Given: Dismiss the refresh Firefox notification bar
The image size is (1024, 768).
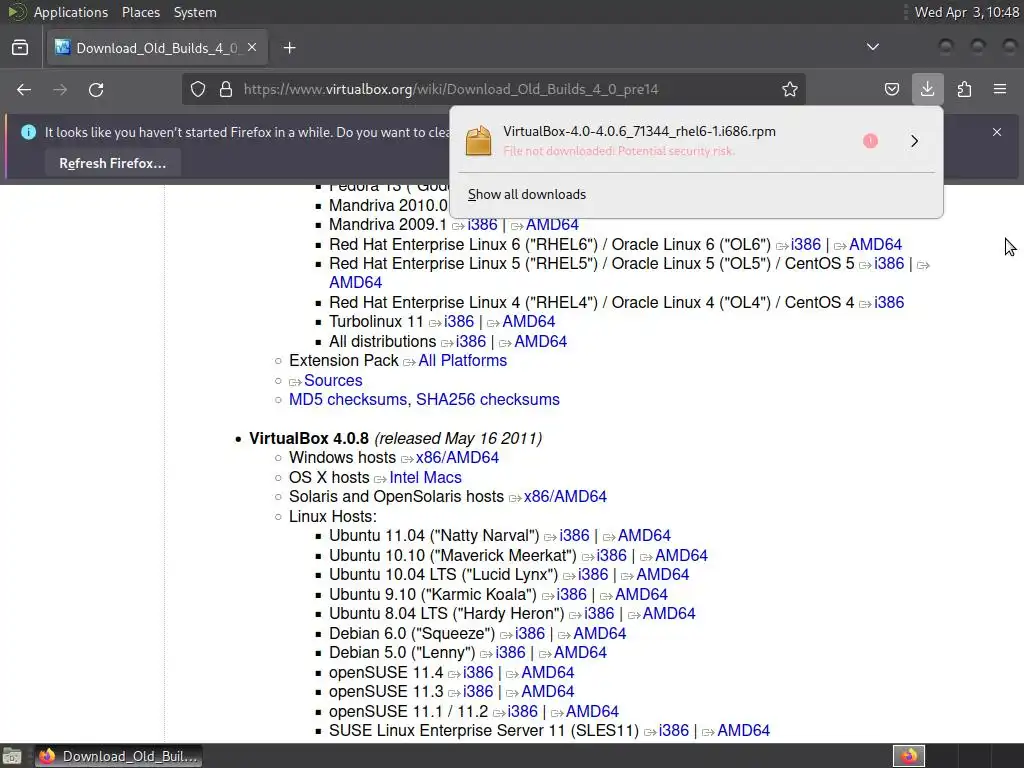Looking at the screenshot, I should pyautogui.click(x=997, y=132).
